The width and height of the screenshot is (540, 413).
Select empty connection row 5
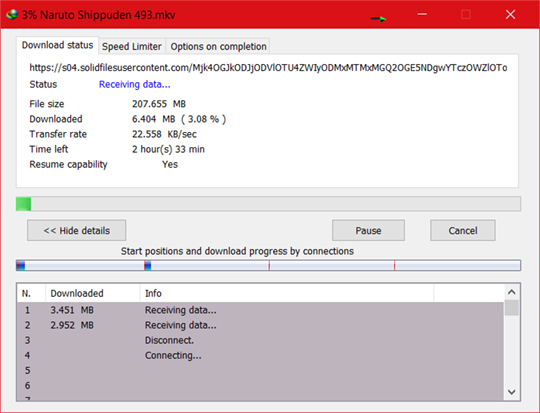(x=260, y=371)
